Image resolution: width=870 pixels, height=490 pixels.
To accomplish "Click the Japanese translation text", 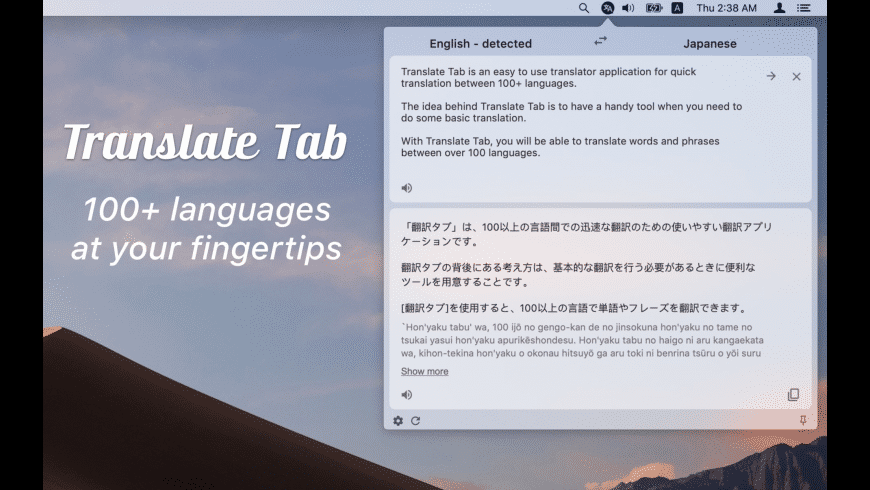I will (586, 267).
